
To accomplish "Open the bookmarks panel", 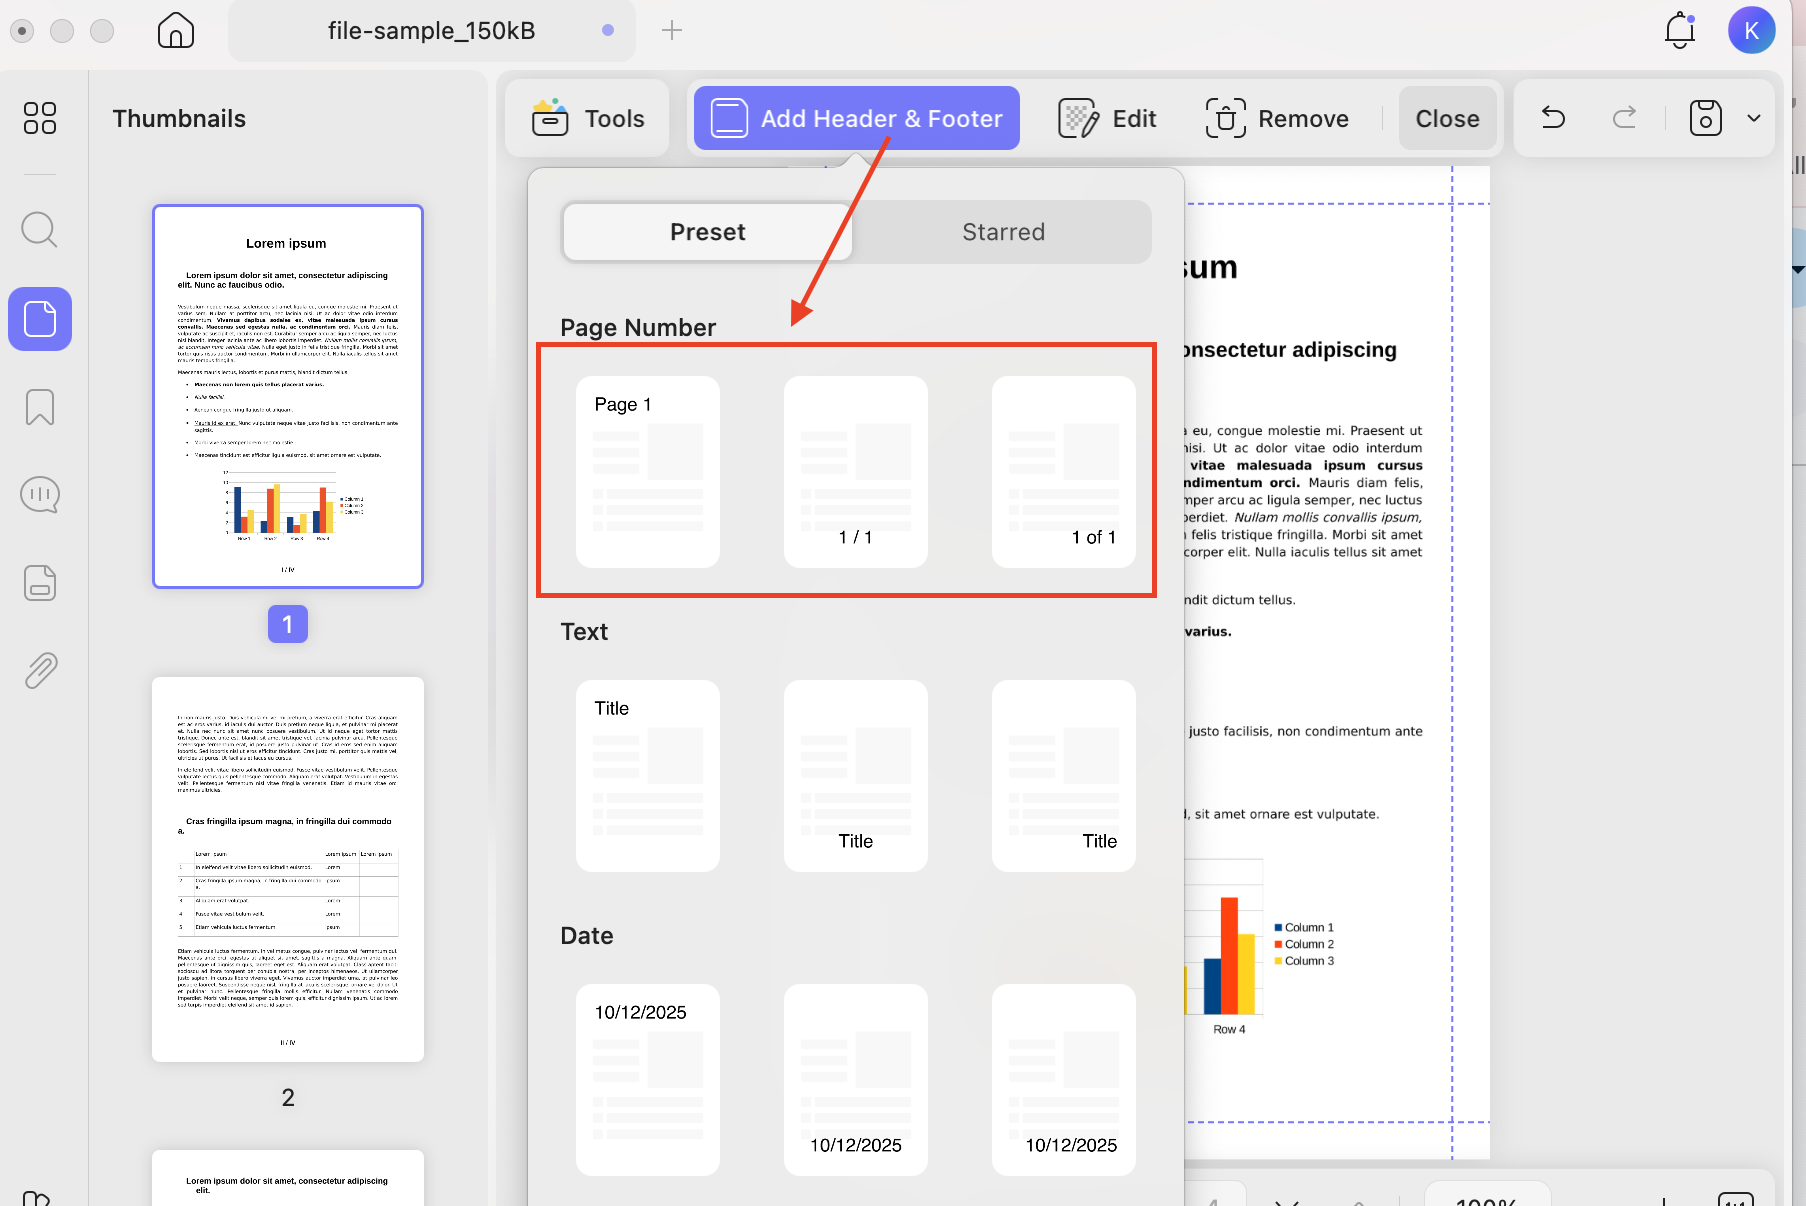I will [39, 407].
